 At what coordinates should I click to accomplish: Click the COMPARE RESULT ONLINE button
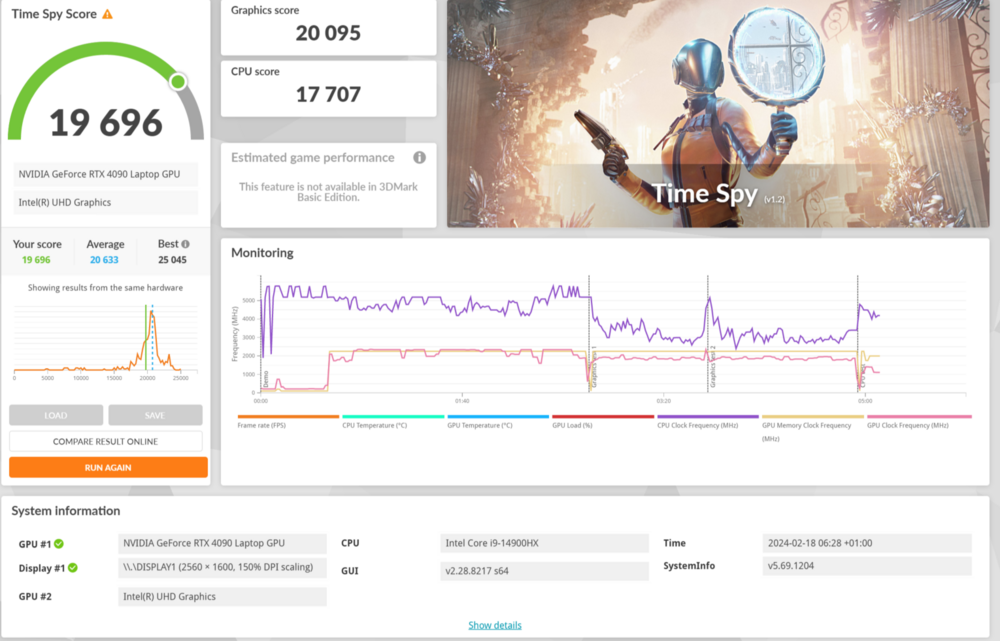(x=106, y=441)
